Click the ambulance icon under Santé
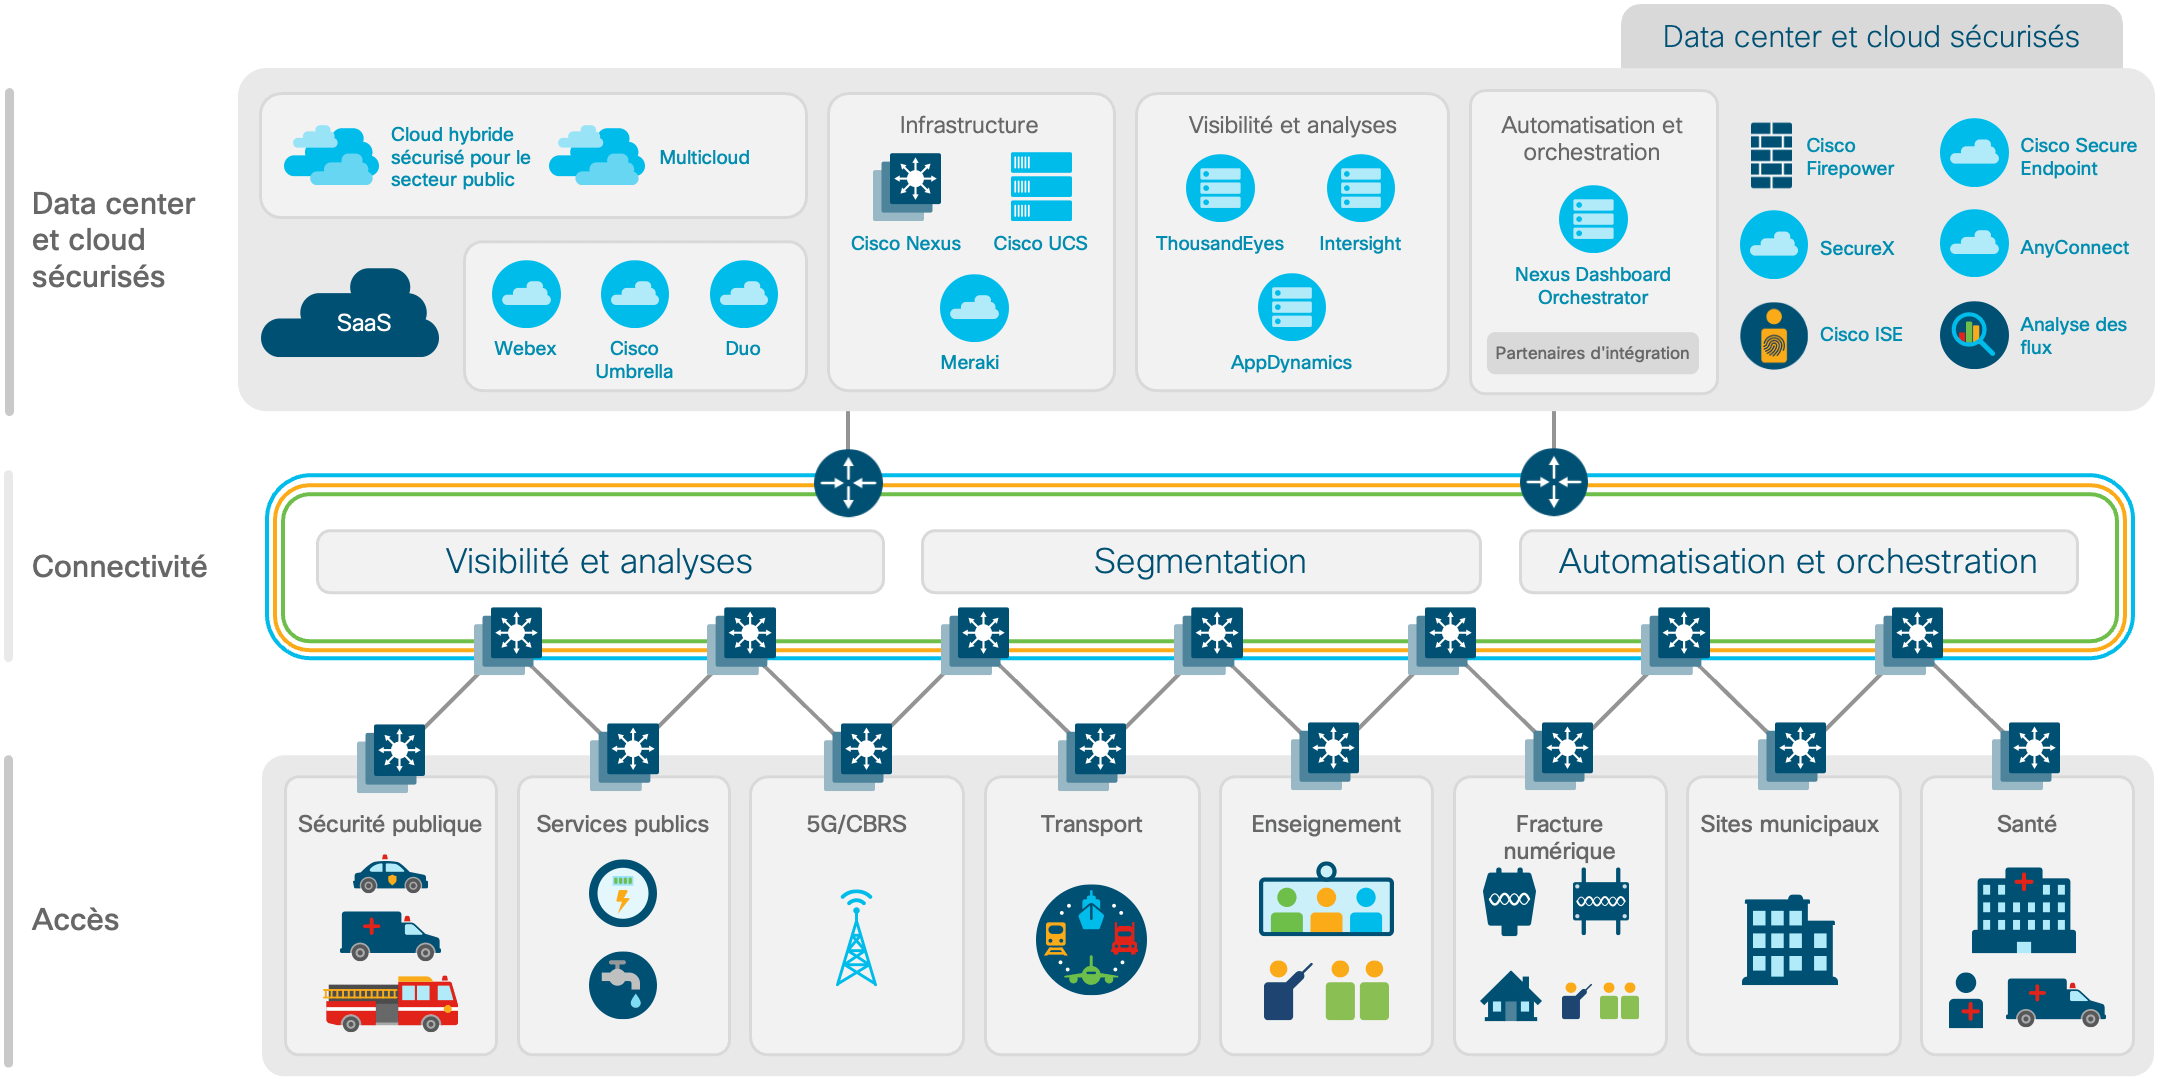The image size is (2160, 1080). click(2056, 1002)
